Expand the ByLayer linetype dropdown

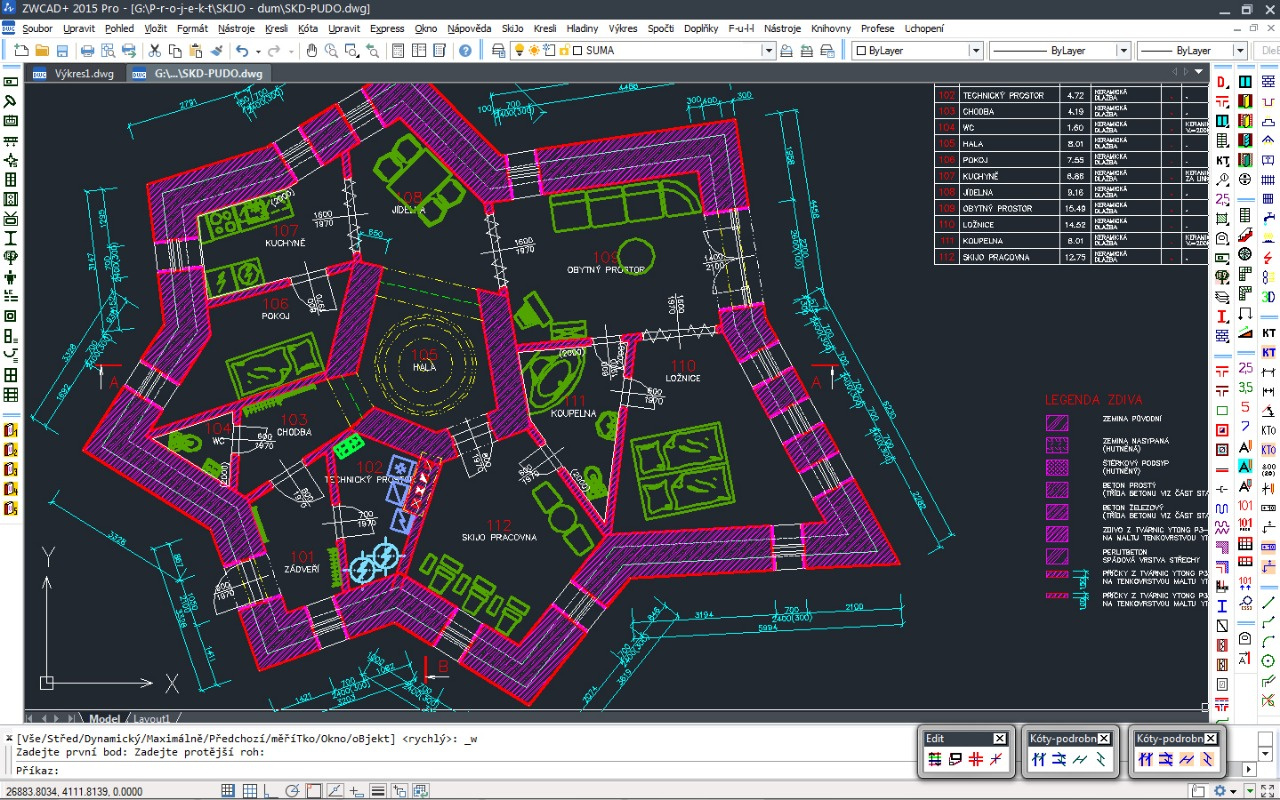(x=1123, y=50)
